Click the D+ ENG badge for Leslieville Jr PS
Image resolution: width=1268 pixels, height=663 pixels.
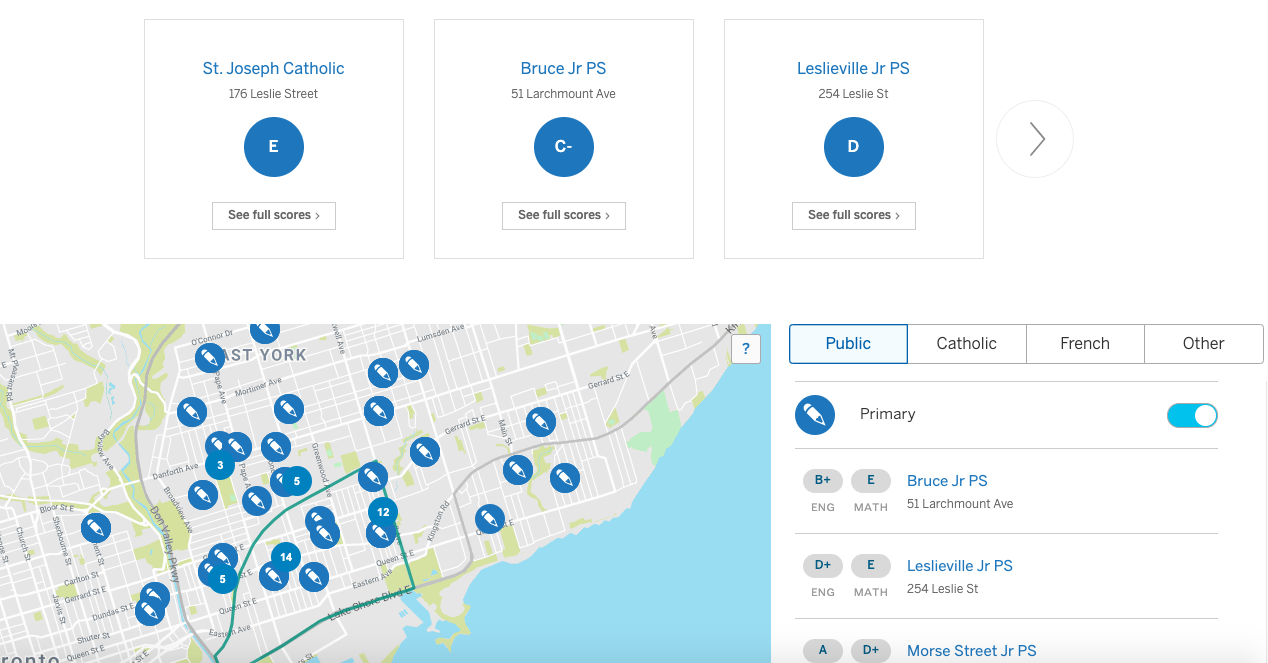[823, 566]
